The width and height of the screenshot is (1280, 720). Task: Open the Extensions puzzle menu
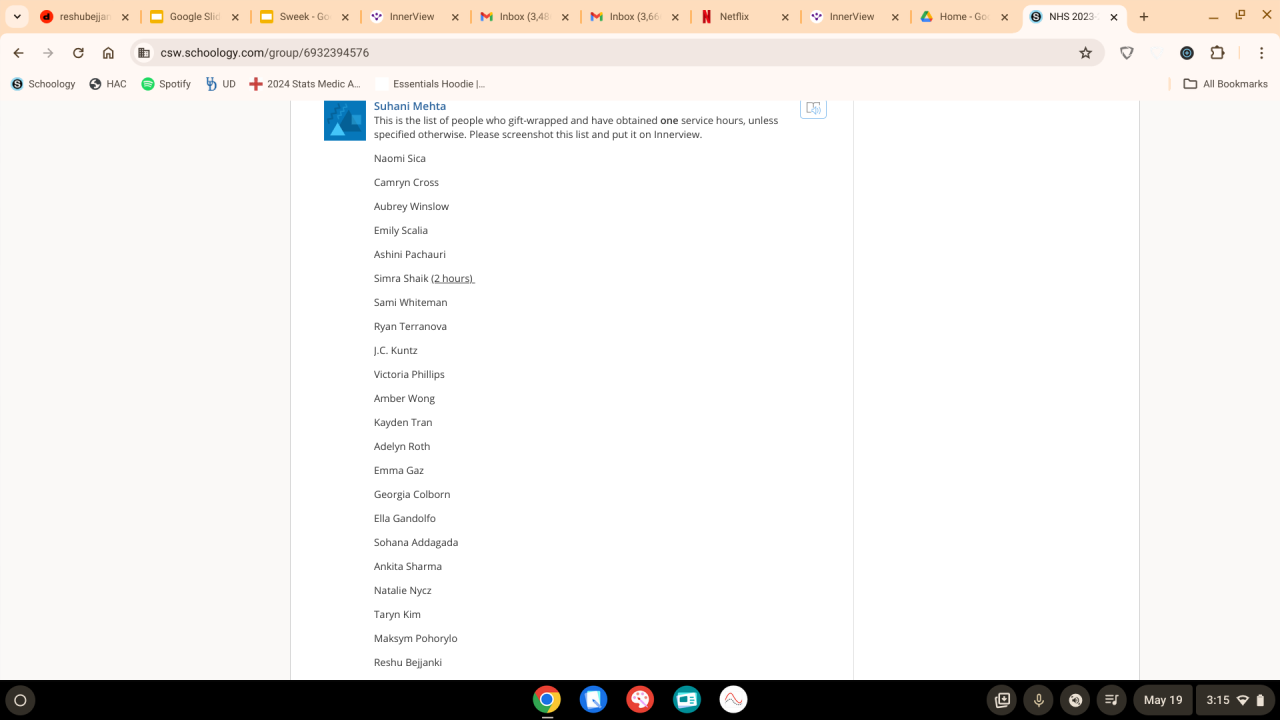pyautogui.click(x=1217, y=53)
